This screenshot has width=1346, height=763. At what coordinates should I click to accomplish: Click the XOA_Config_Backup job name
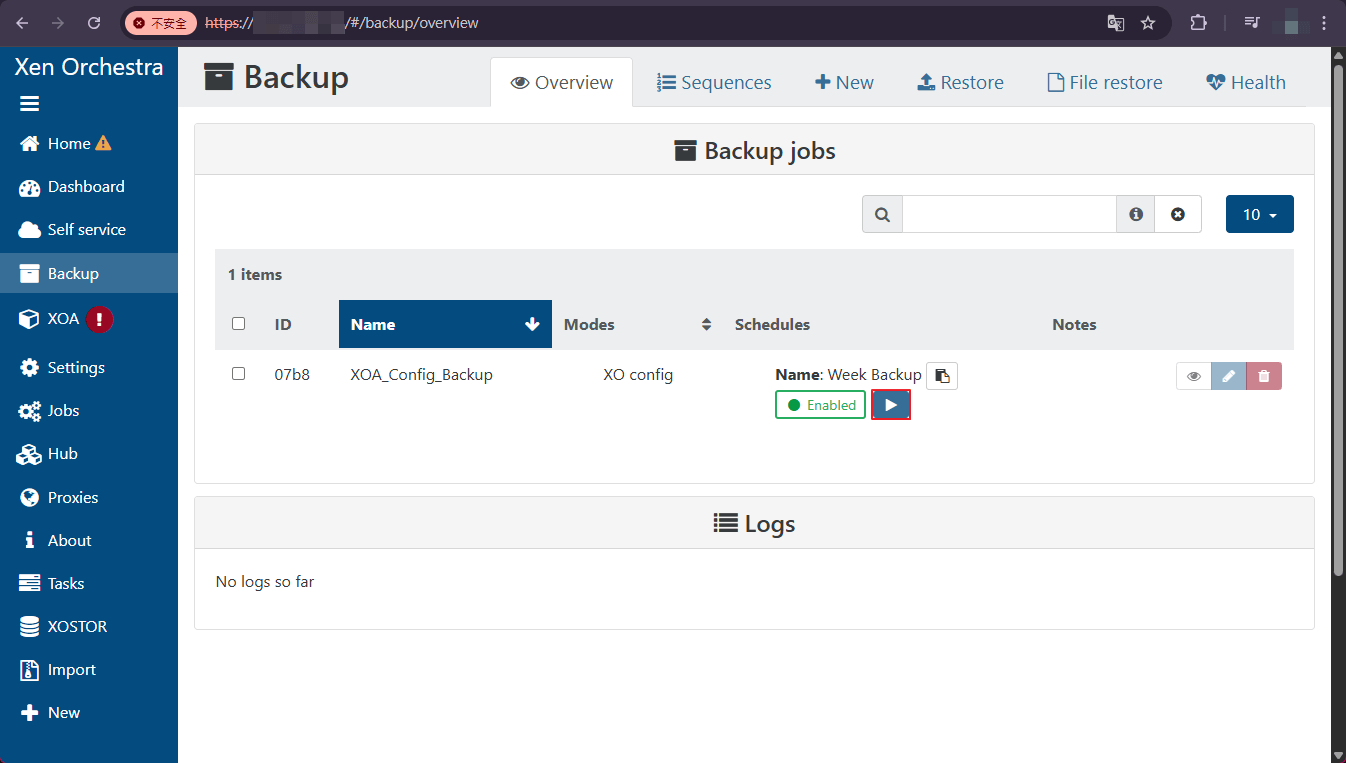tap(421, 375)
